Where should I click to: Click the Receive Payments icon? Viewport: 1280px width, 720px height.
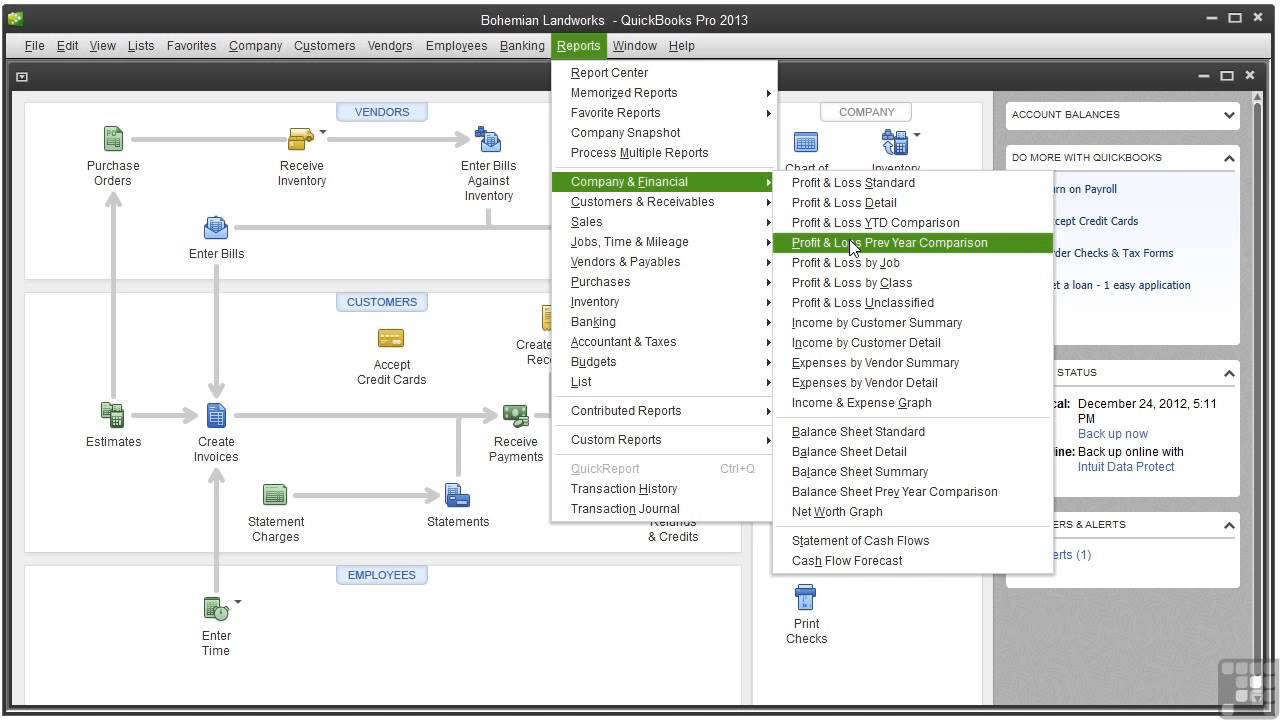point(515,414)
